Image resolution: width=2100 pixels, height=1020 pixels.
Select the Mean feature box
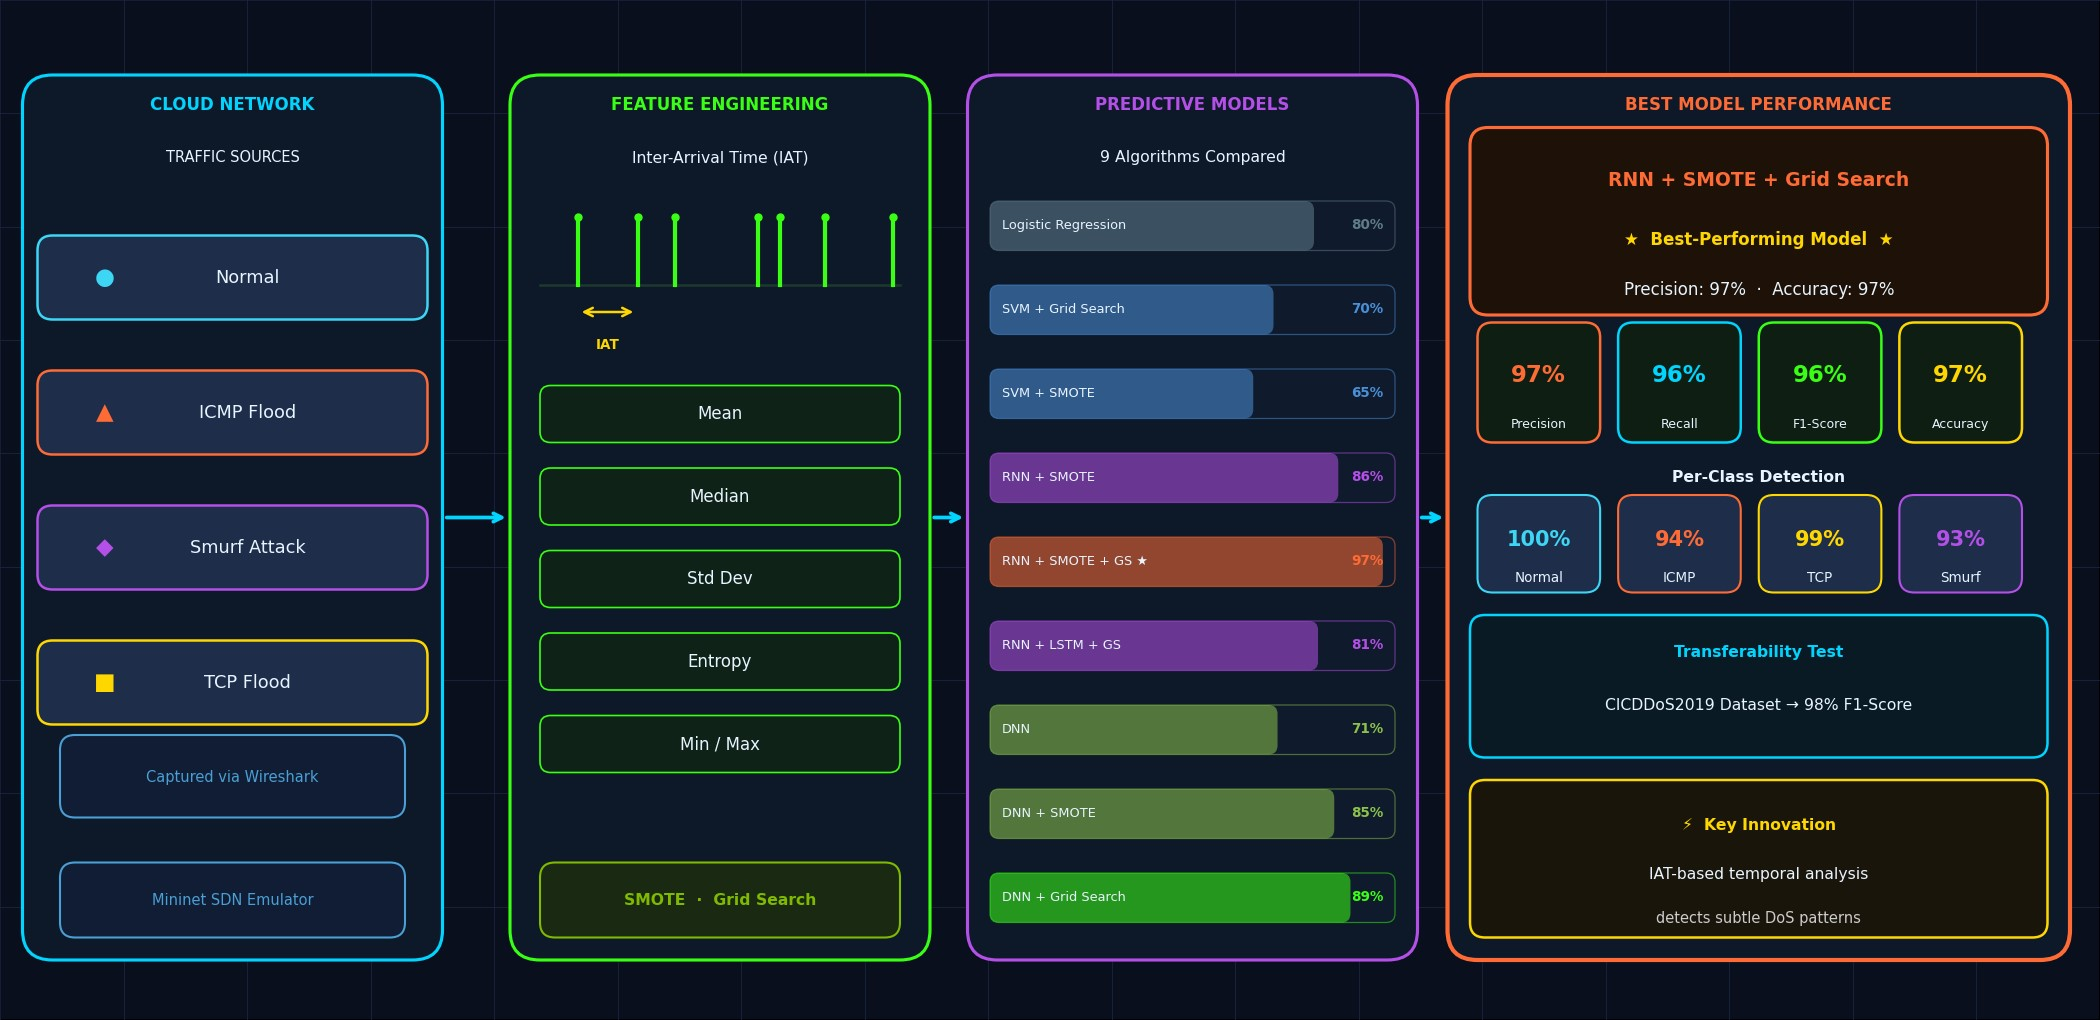719,414
